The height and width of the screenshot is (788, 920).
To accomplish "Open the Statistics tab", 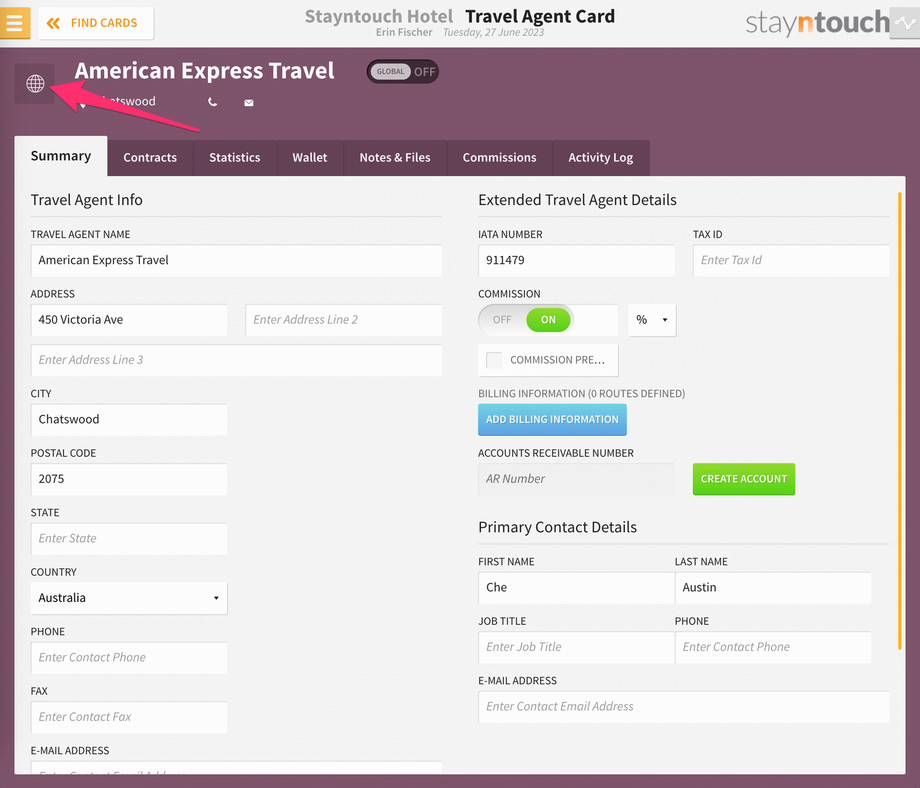I will (235, 157).
